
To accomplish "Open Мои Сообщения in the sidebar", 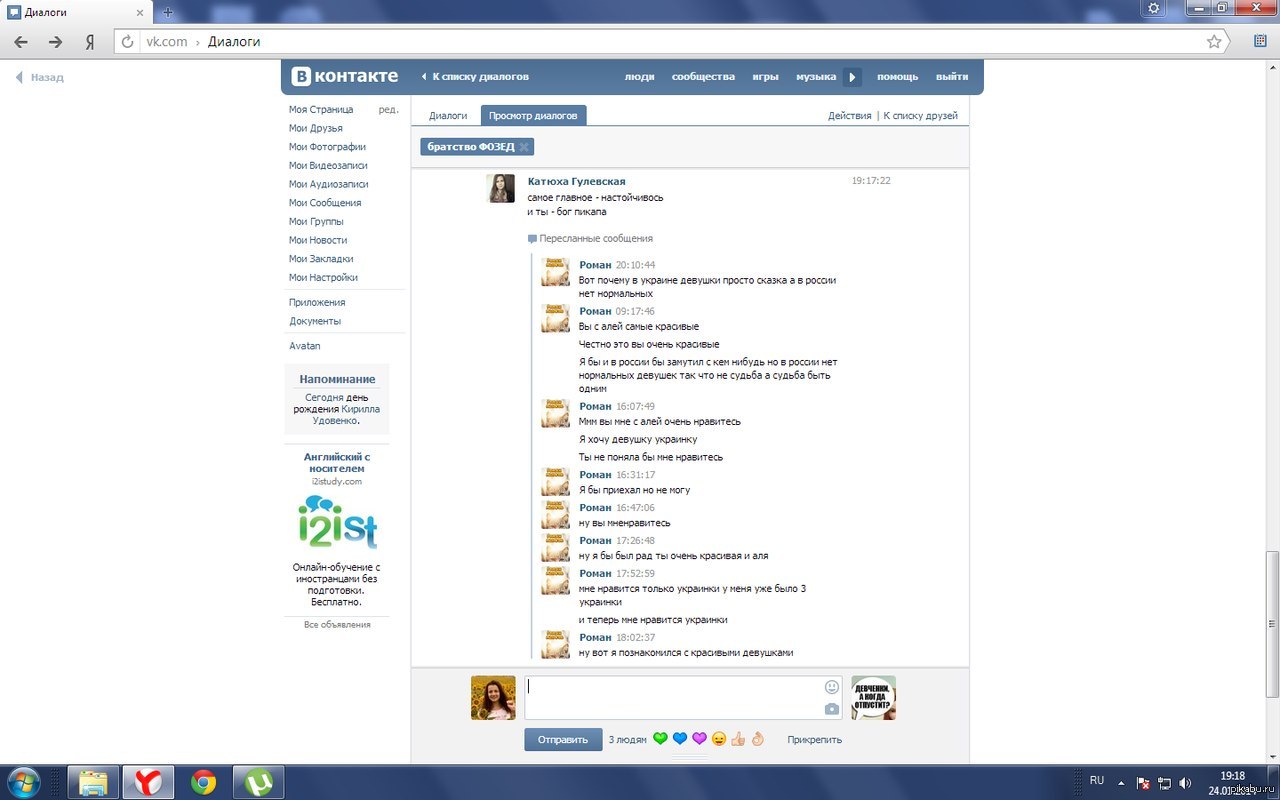I will [325, 203].
